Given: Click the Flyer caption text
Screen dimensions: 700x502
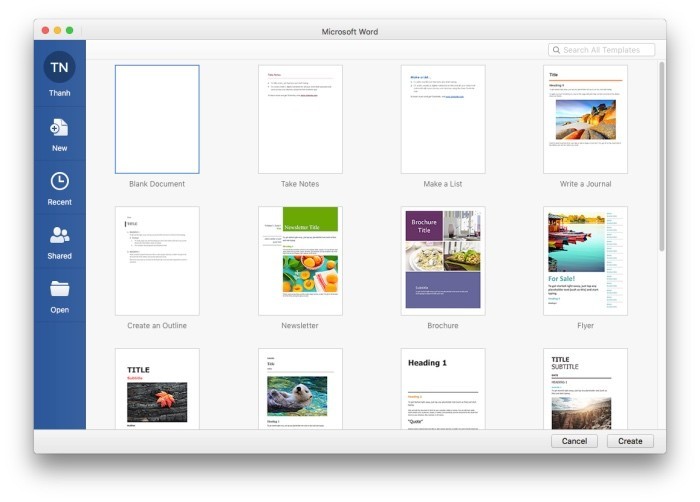Looking at the screenshot, I should pos(585,326).
